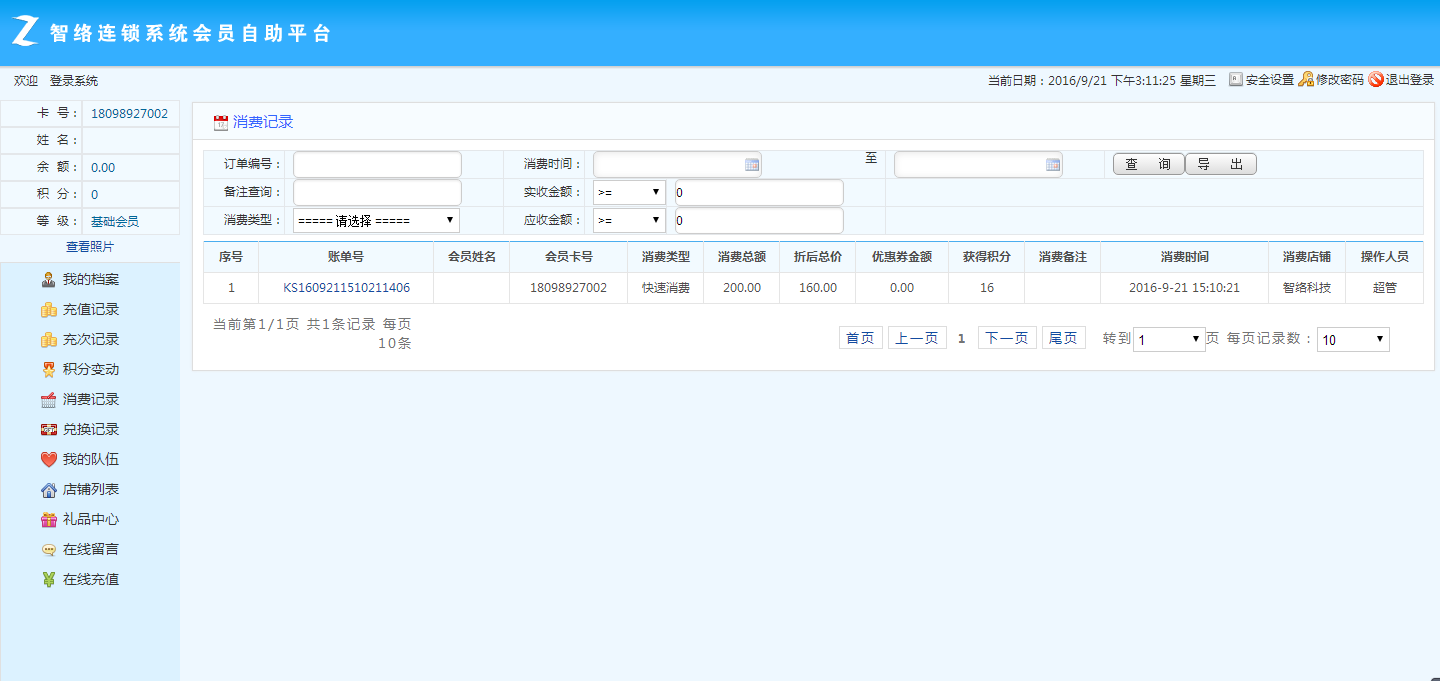
Task: Go to 充值记录 in the sidebar menu
Action: coord(91,309)
